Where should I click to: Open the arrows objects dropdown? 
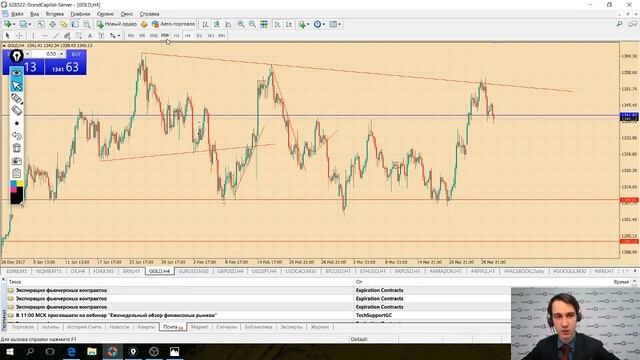tap(115, 36)
